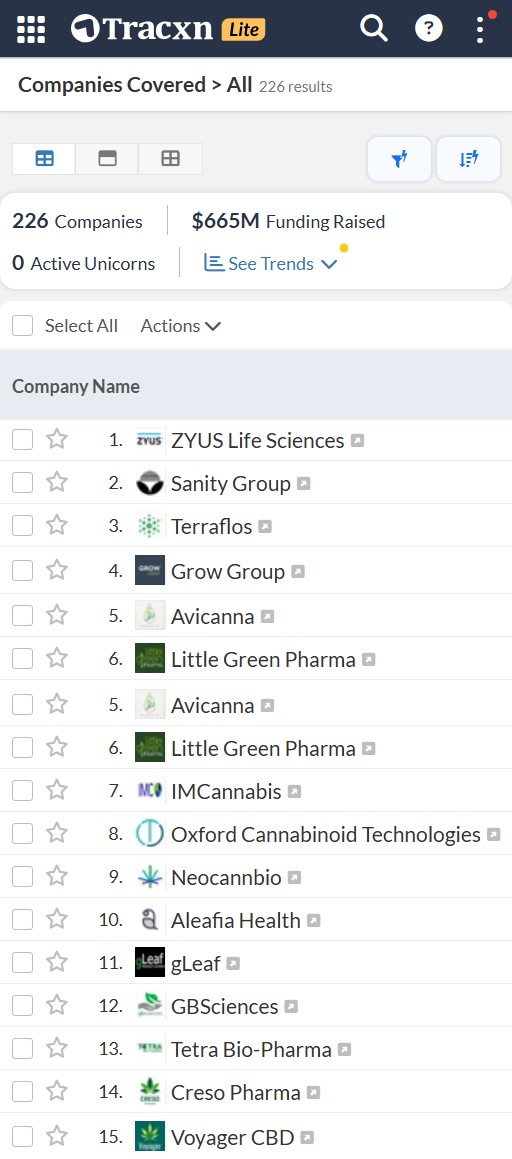Open the Oxford Cannabinoid Technologies company link

pos(326,835)
